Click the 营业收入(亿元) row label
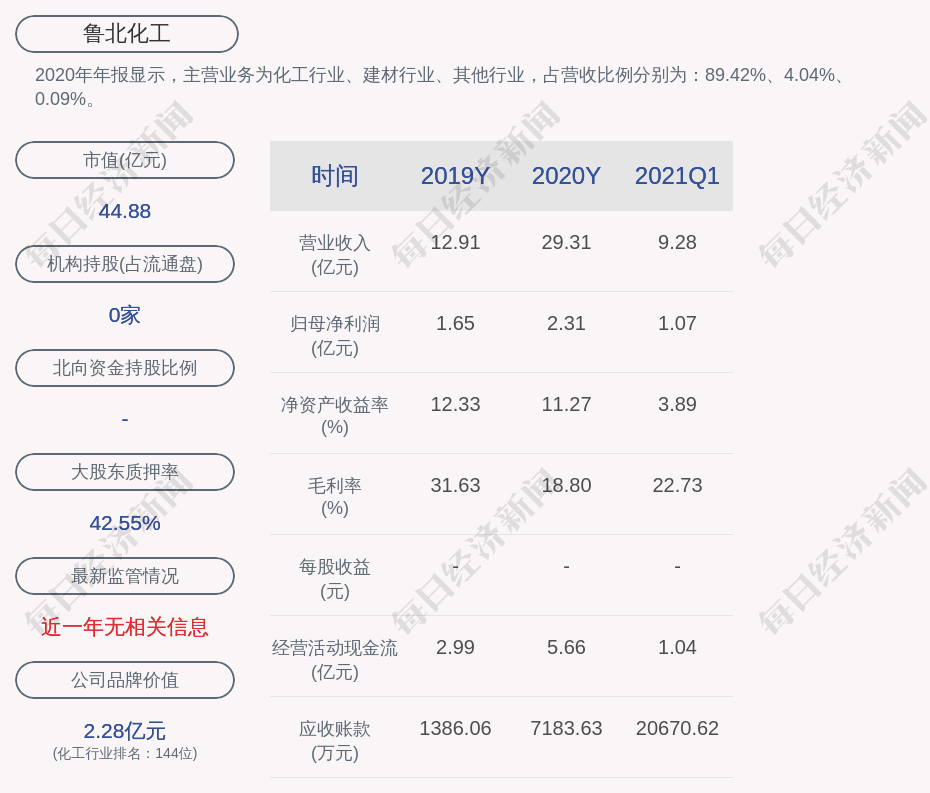 [335, 254]
